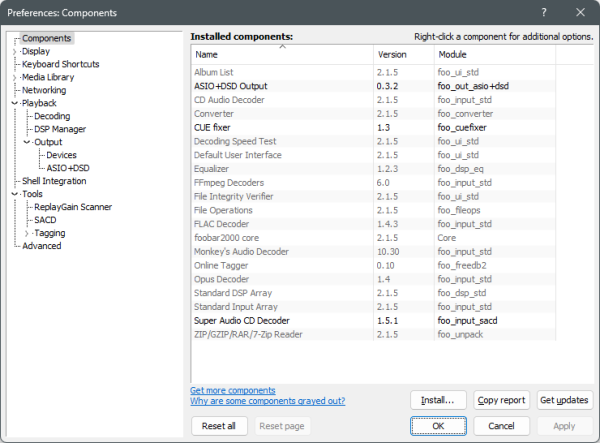Select the ZIP/GZIP/RAR/7-Zip Reader row

pyautogui.click(x=373, y=334)
